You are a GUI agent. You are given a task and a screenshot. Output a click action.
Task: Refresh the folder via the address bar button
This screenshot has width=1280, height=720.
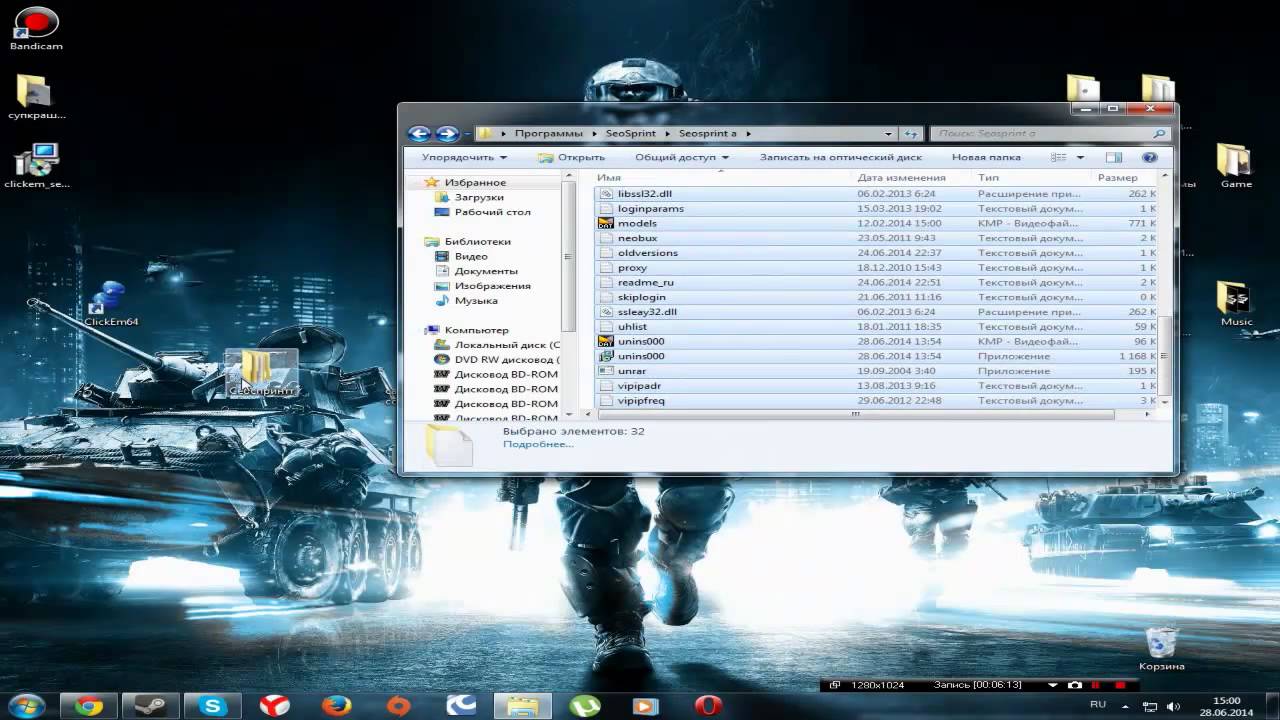[910, 133]
